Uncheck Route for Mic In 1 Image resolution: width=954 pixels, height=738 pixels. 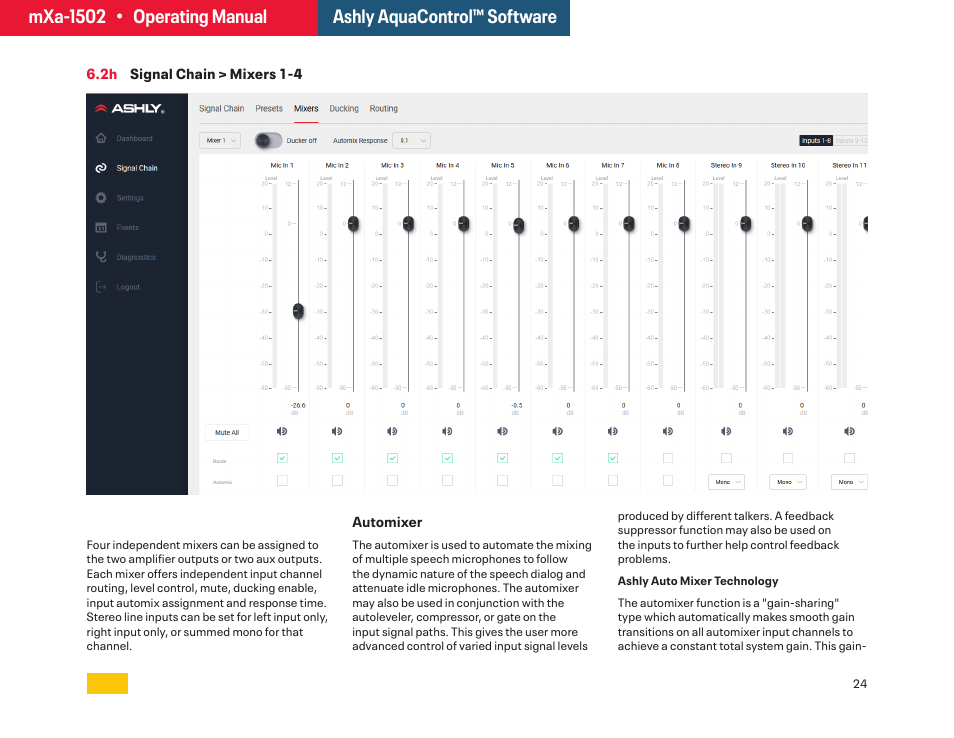click(x=282, y=458)
